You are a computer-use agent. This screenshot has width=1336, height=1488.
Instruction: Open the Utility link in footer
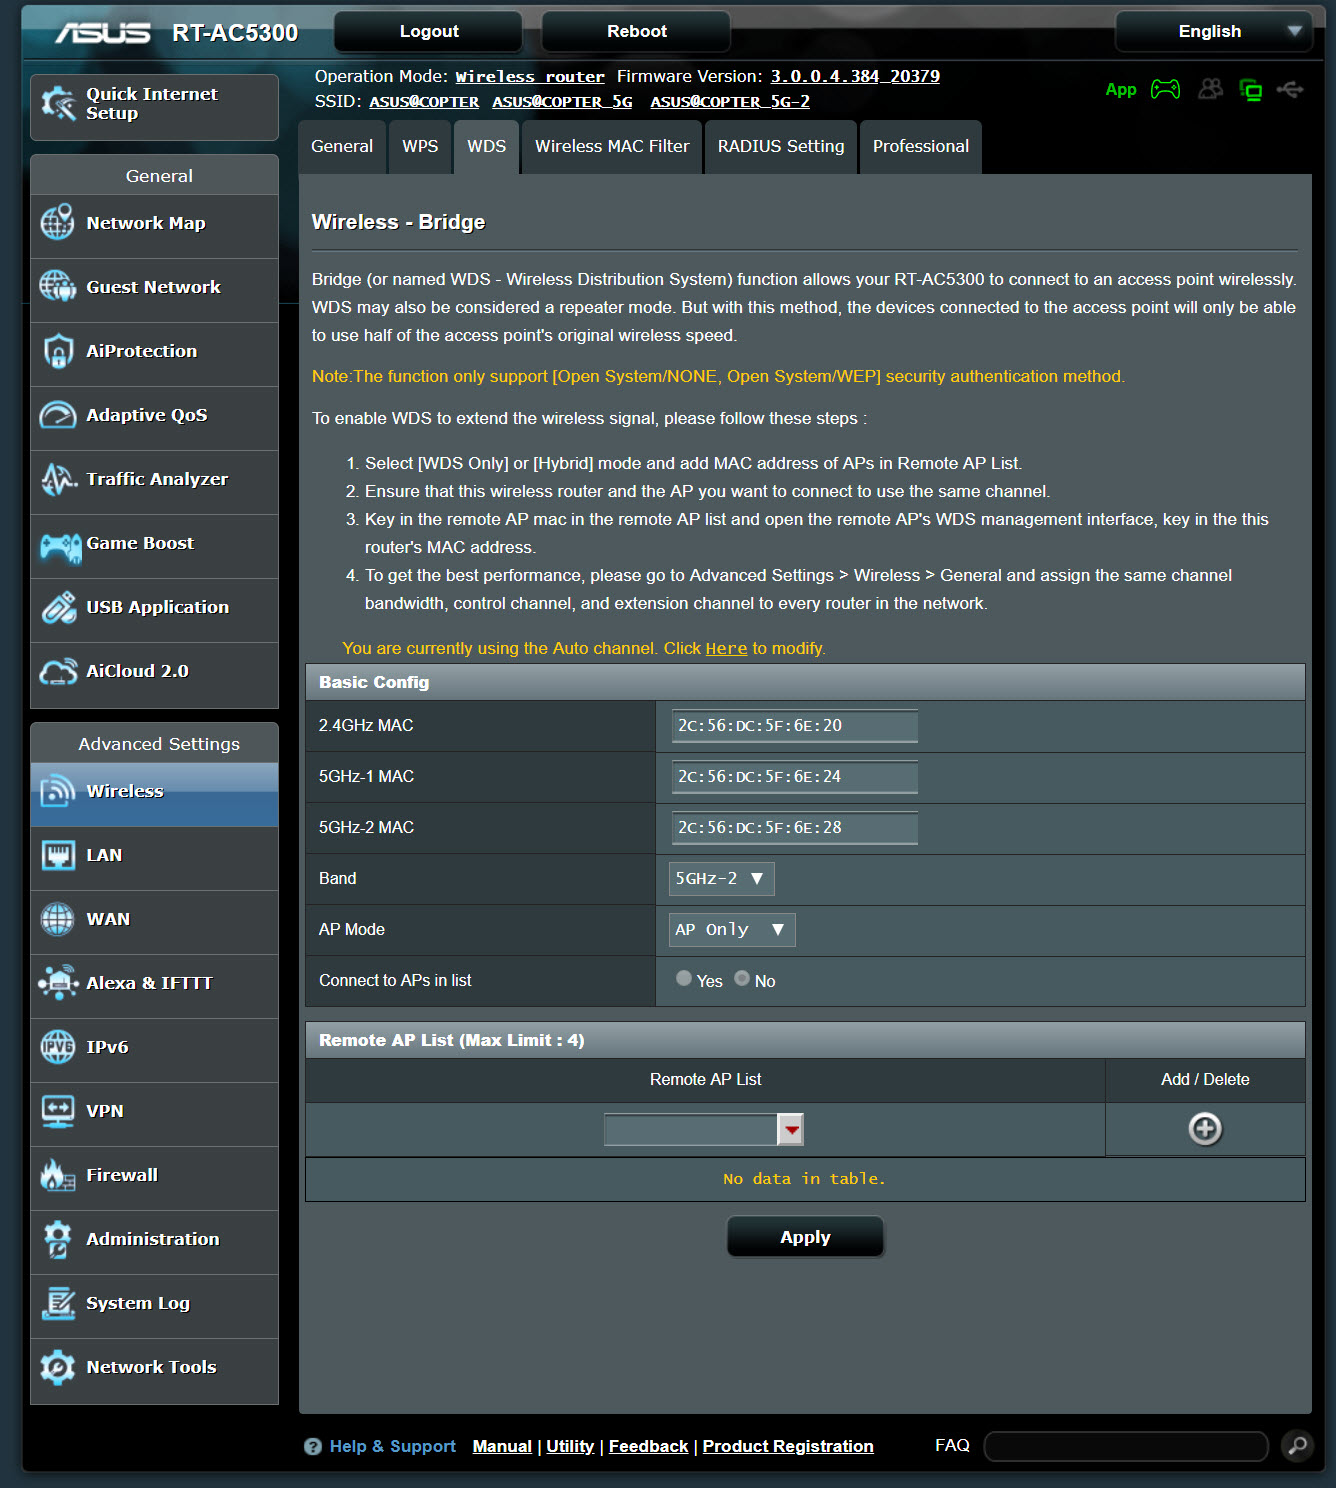coord(570,1447)
